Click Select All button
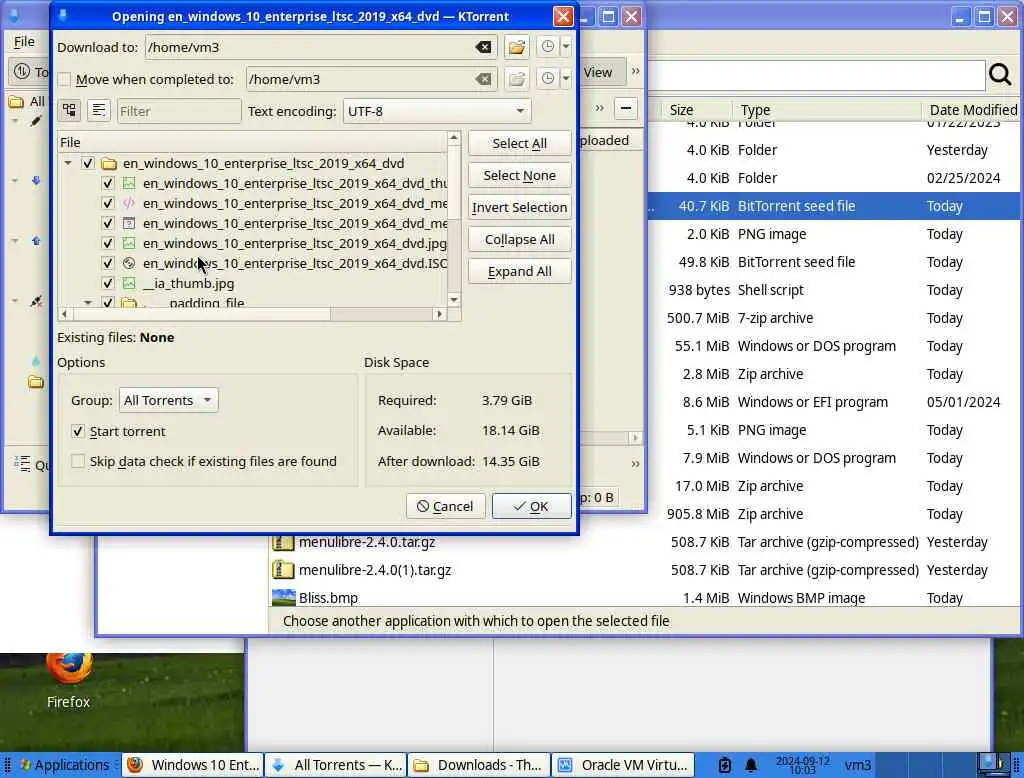Screen dimensions: 1024x778 520,144
